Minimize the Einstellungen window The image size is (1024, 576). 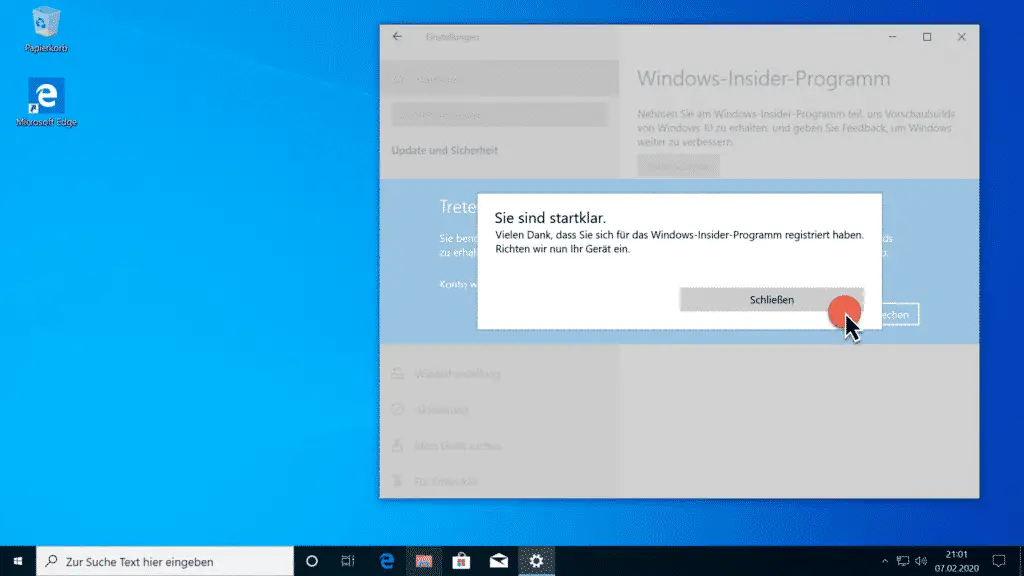point(892,37)
